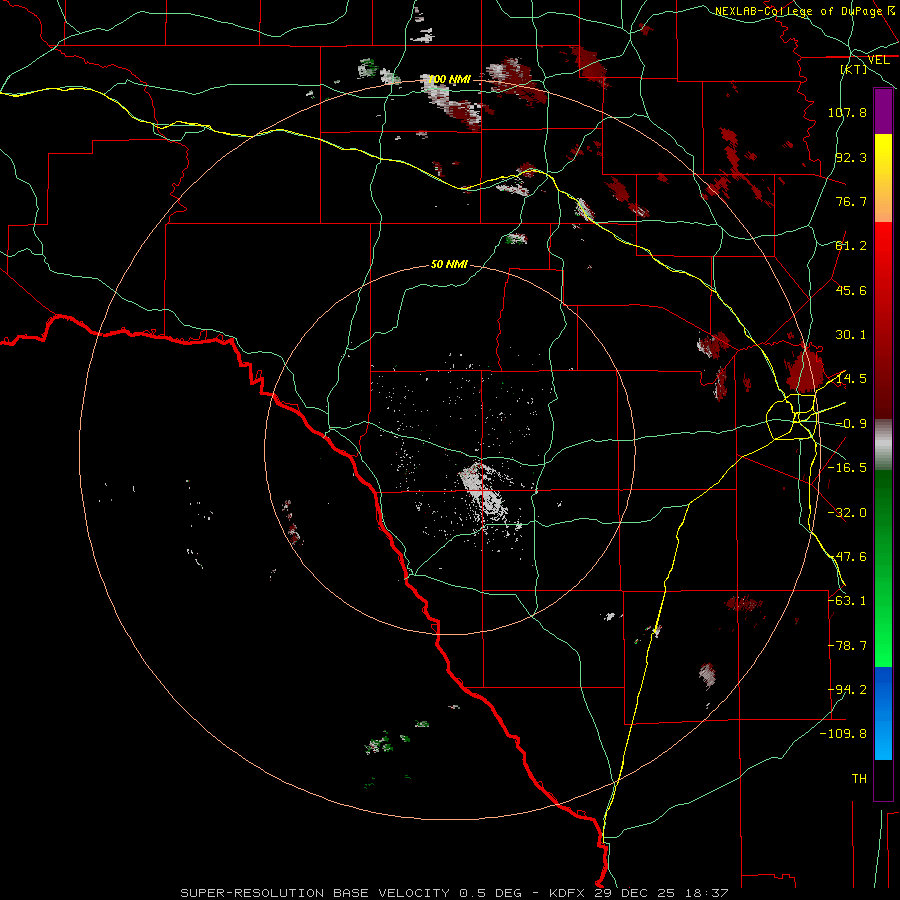Image resolution: width=900 pixels, height=900 pixels.
Task: Click the 61.2 legend value
Action: 851,246
